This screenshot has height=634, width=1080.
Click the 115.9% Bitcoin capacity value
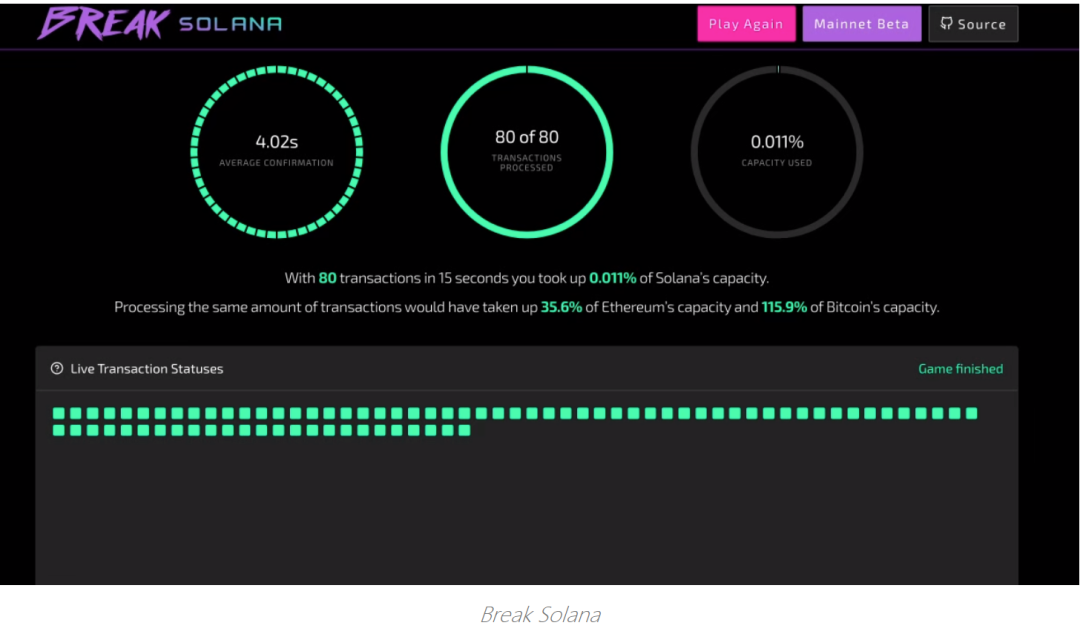(x=784, y=307)
